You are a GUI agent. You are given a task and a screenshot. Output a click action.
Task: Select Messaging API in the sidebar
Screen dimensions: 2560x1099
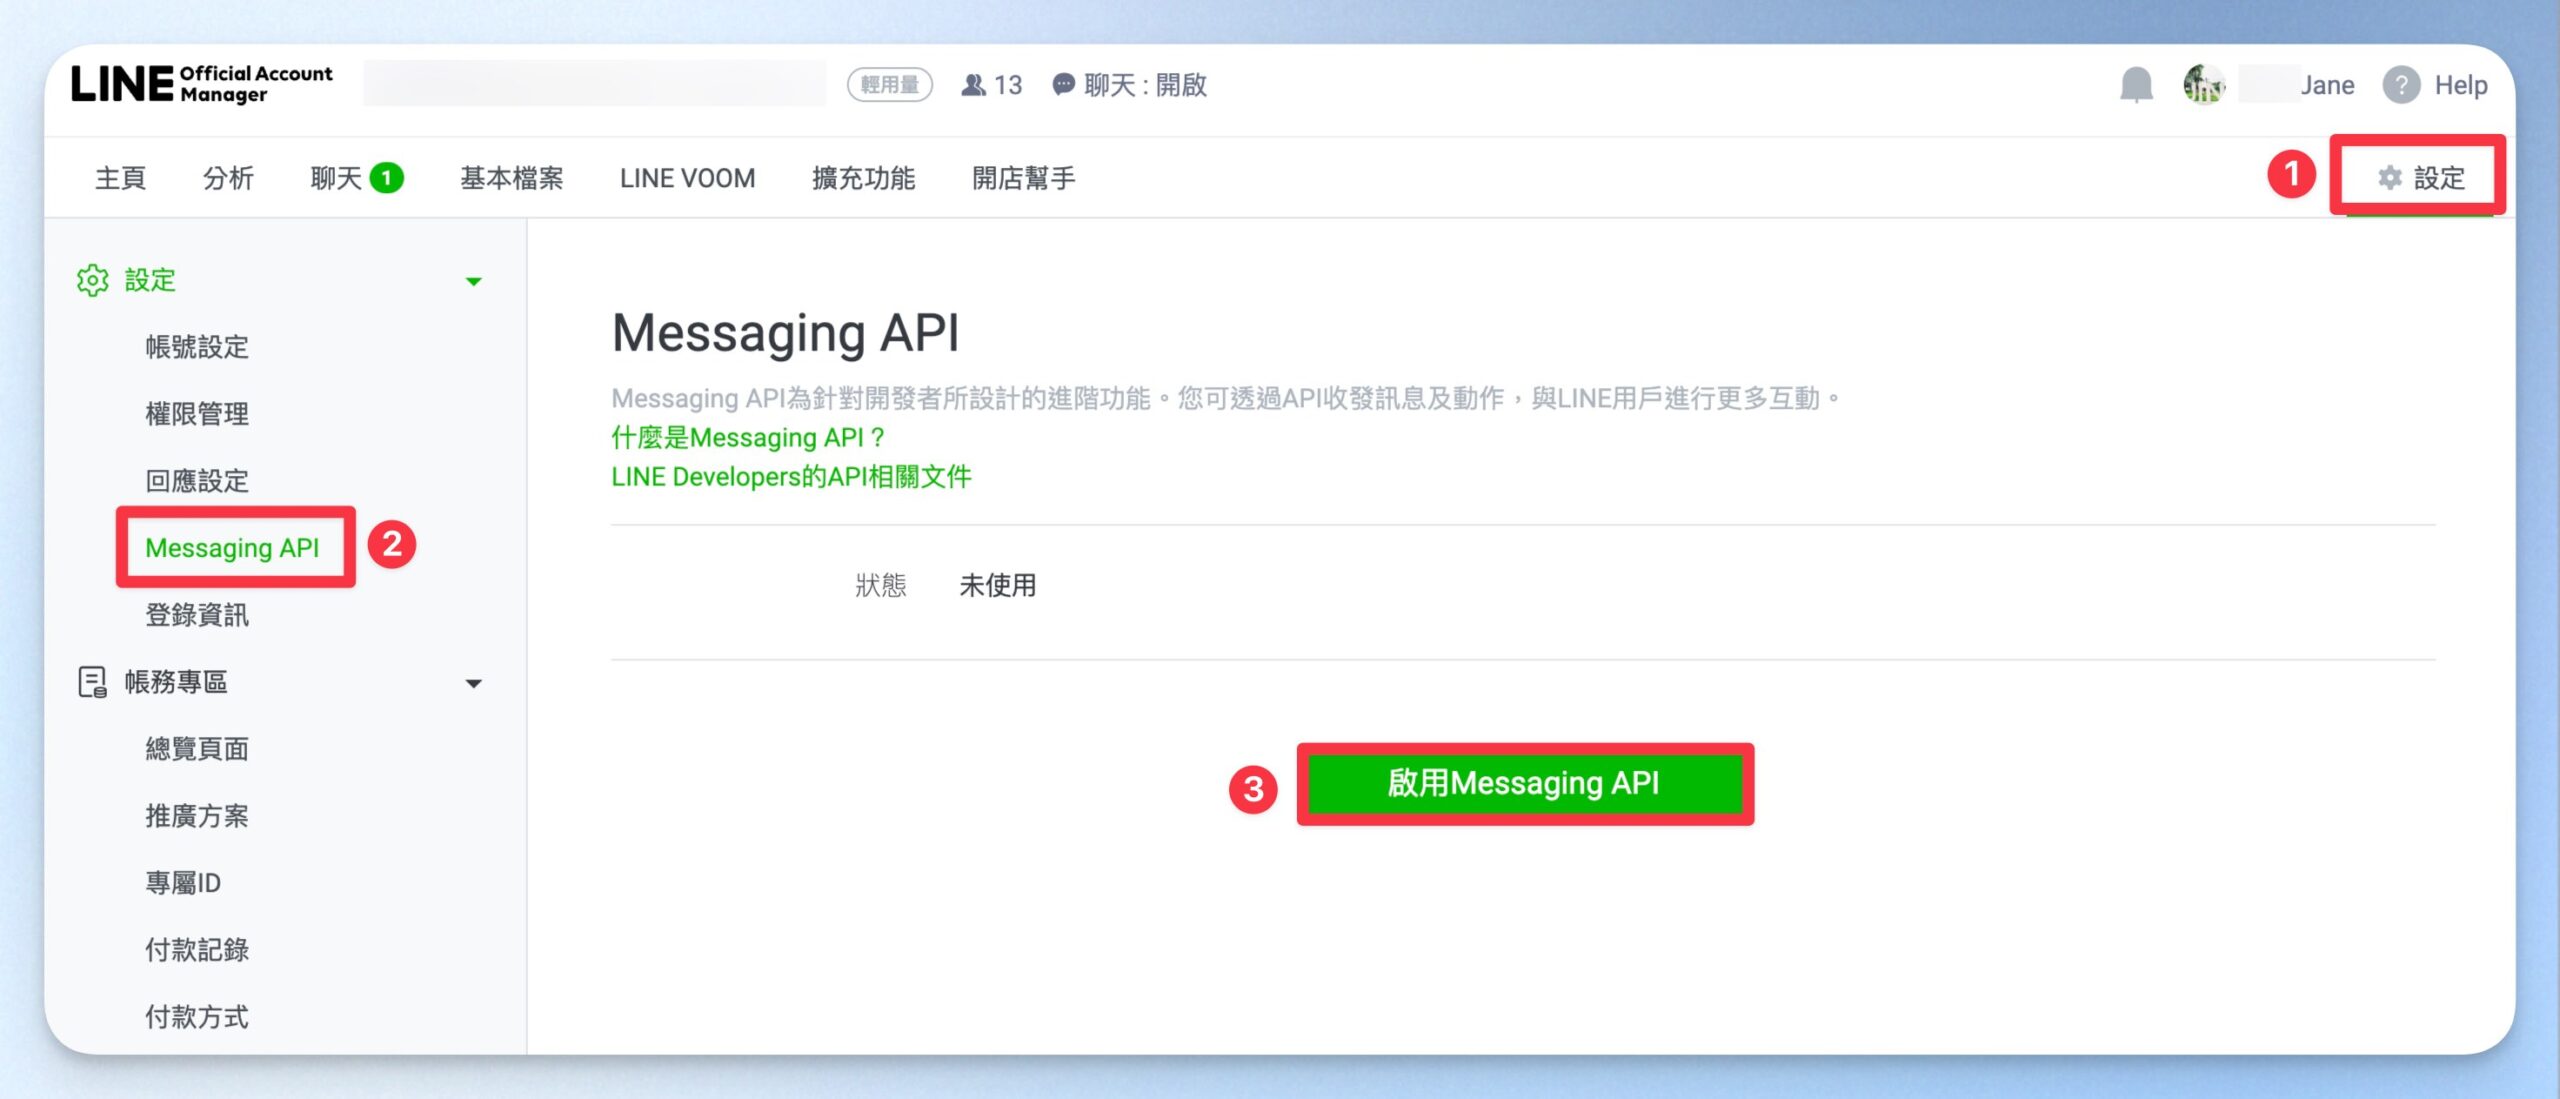tap(232, 548)
